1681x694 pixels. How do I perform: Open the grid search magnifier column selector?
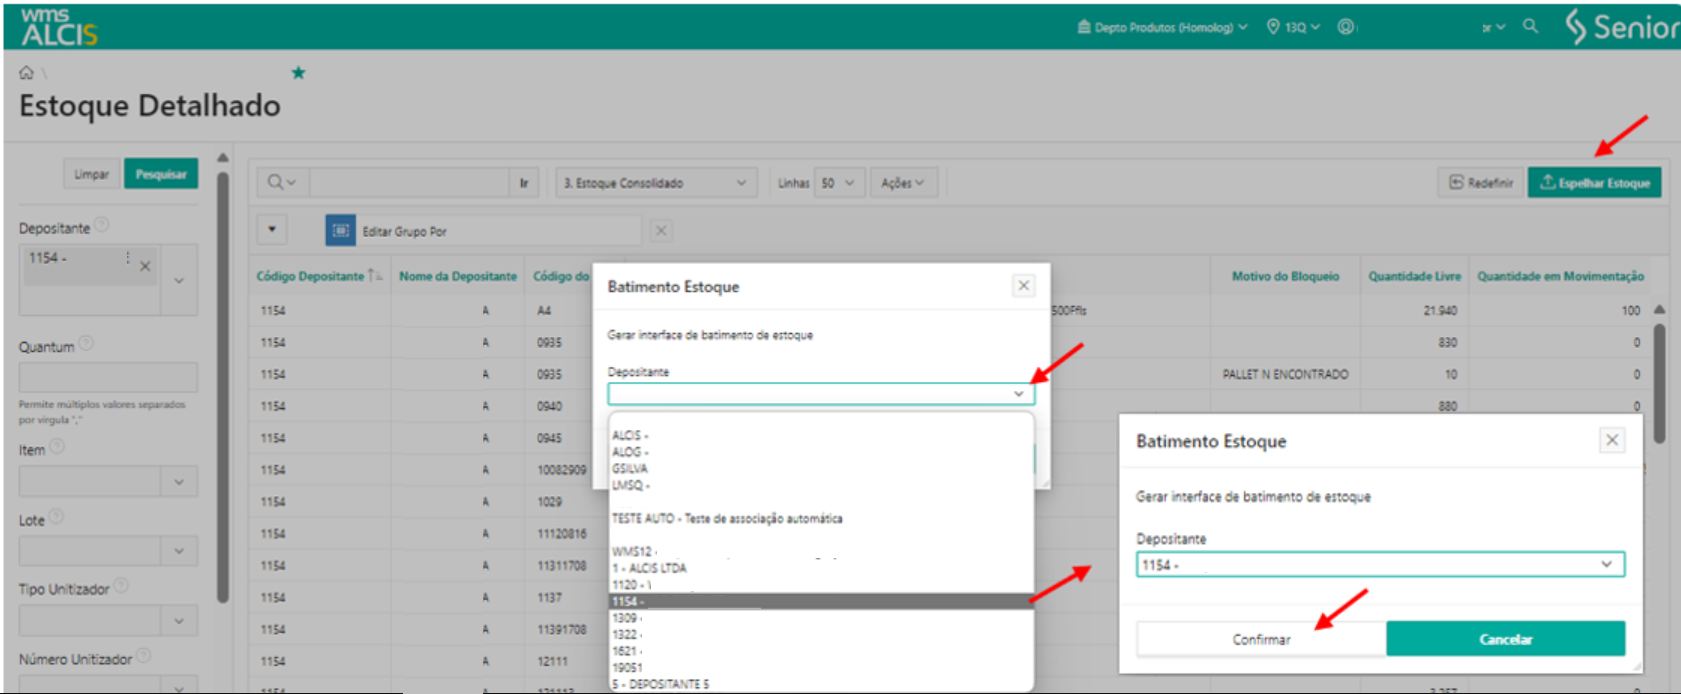click(280, 182)
